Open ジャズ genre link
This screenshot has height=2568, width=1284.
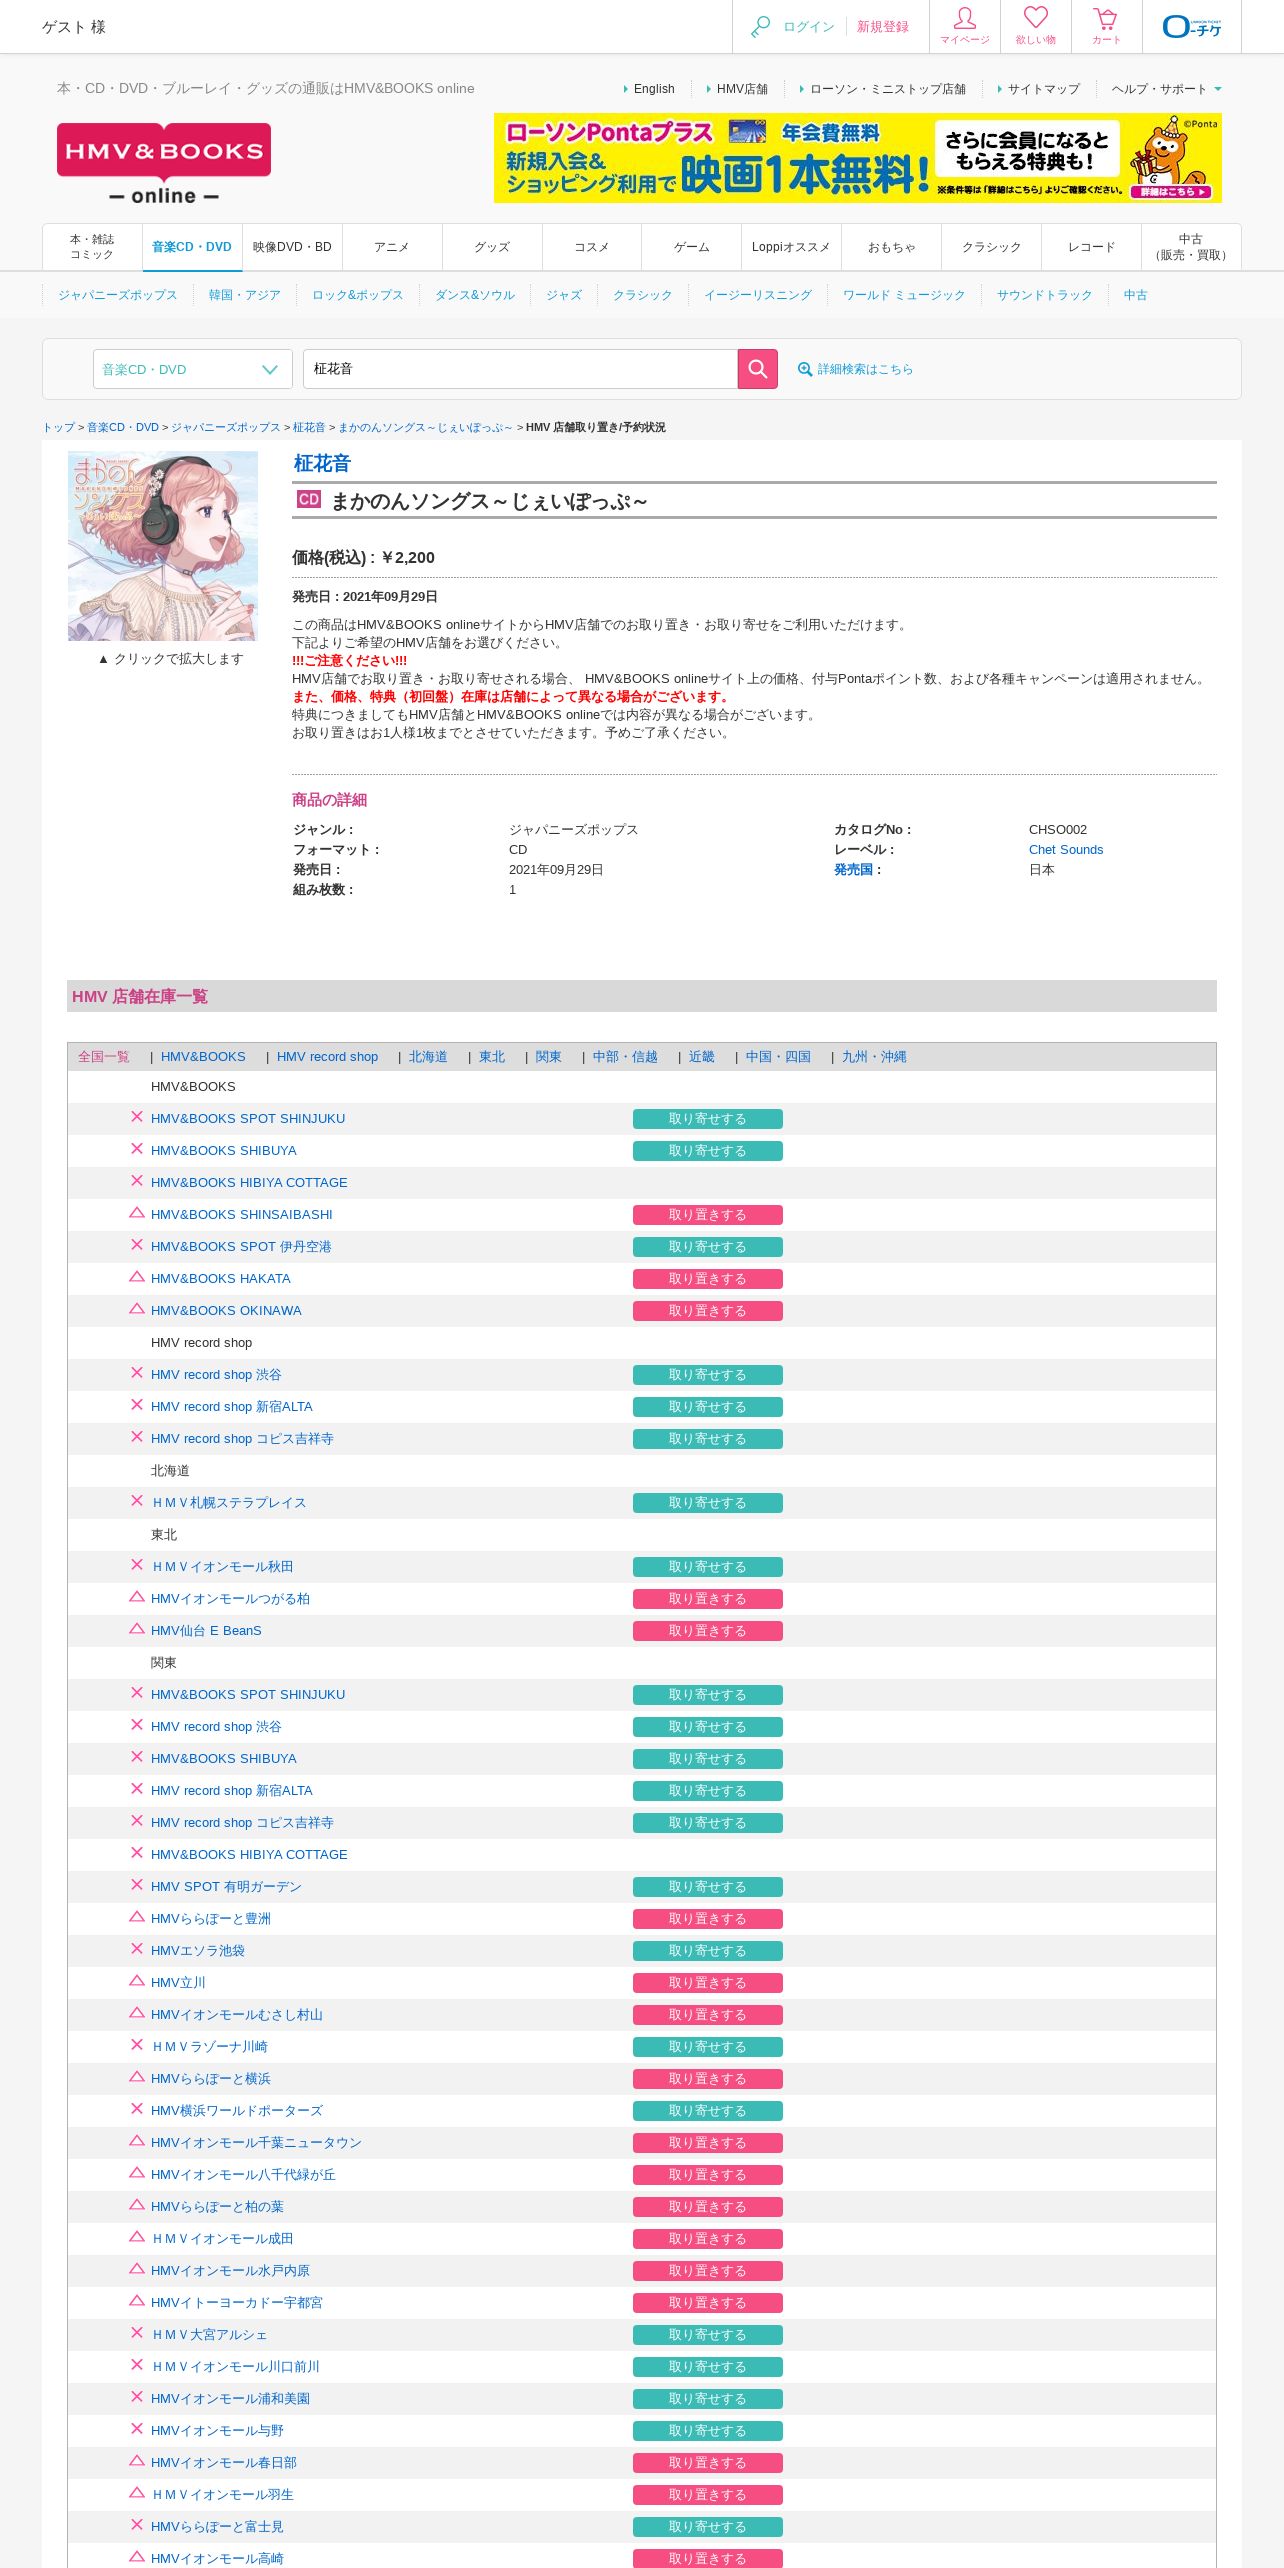pyautogui.click(x=564, y=295)
